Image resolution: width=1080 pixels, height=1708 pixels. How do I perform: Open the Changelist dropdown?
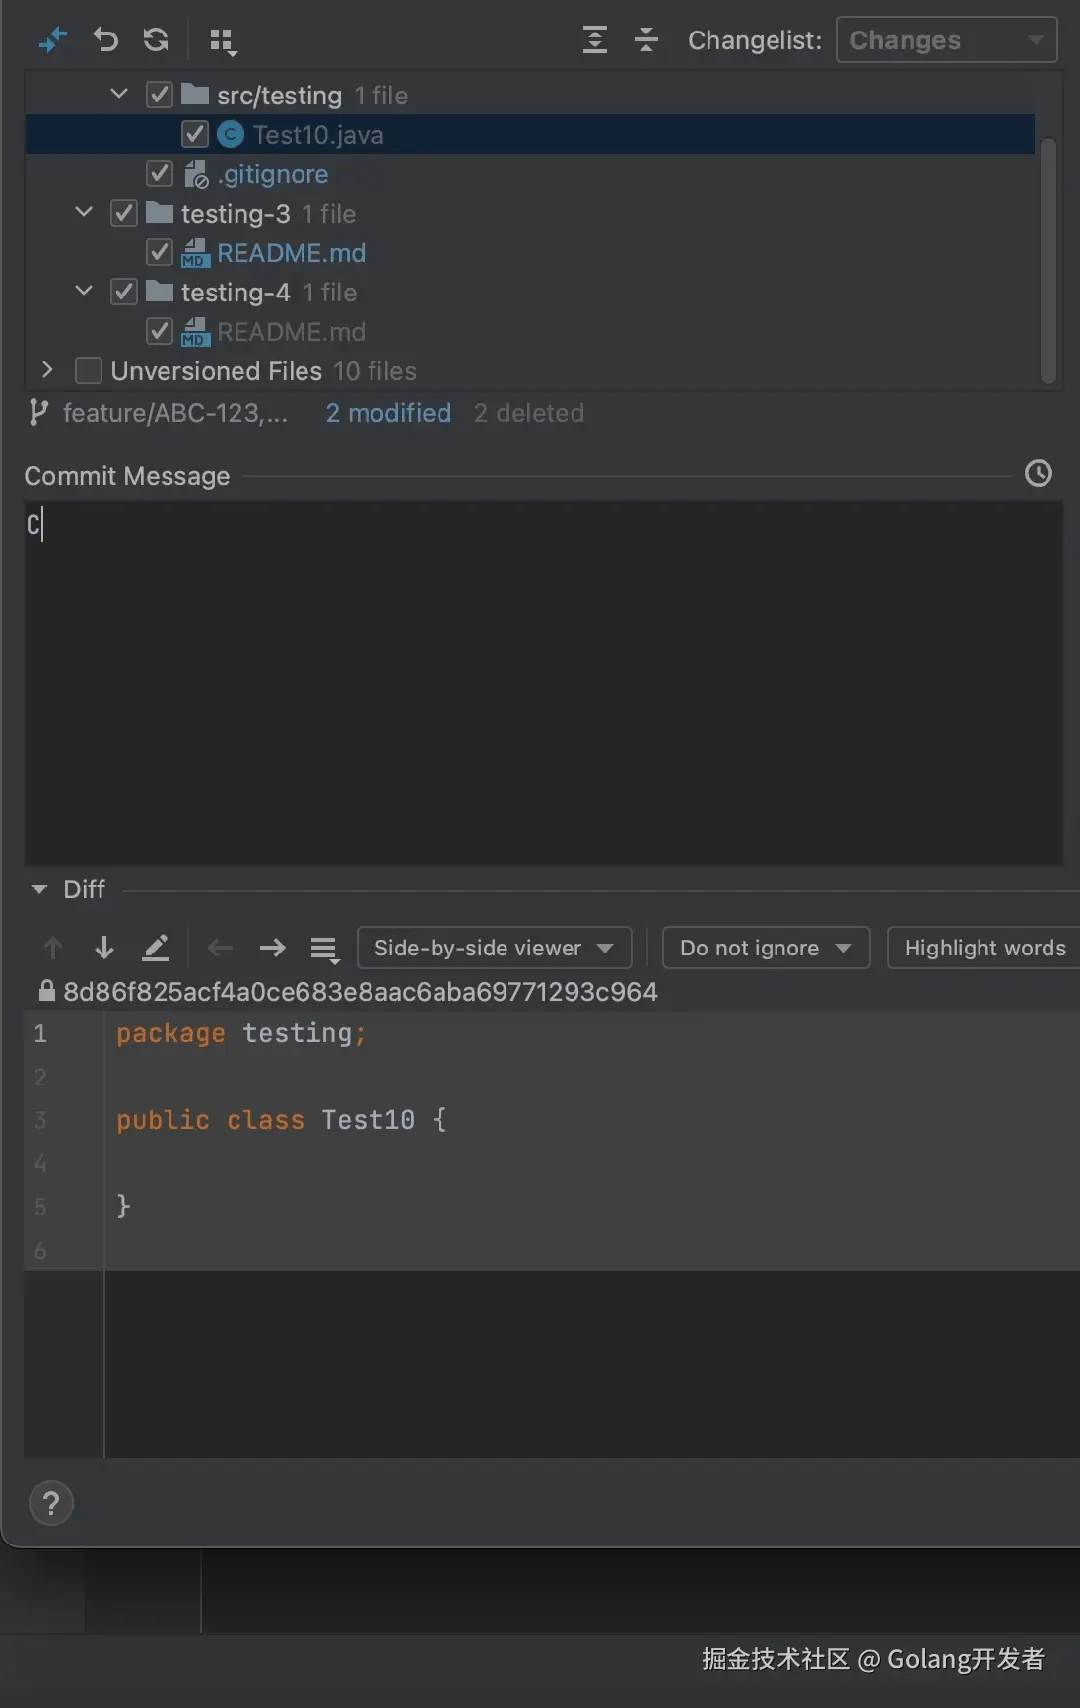945,40
